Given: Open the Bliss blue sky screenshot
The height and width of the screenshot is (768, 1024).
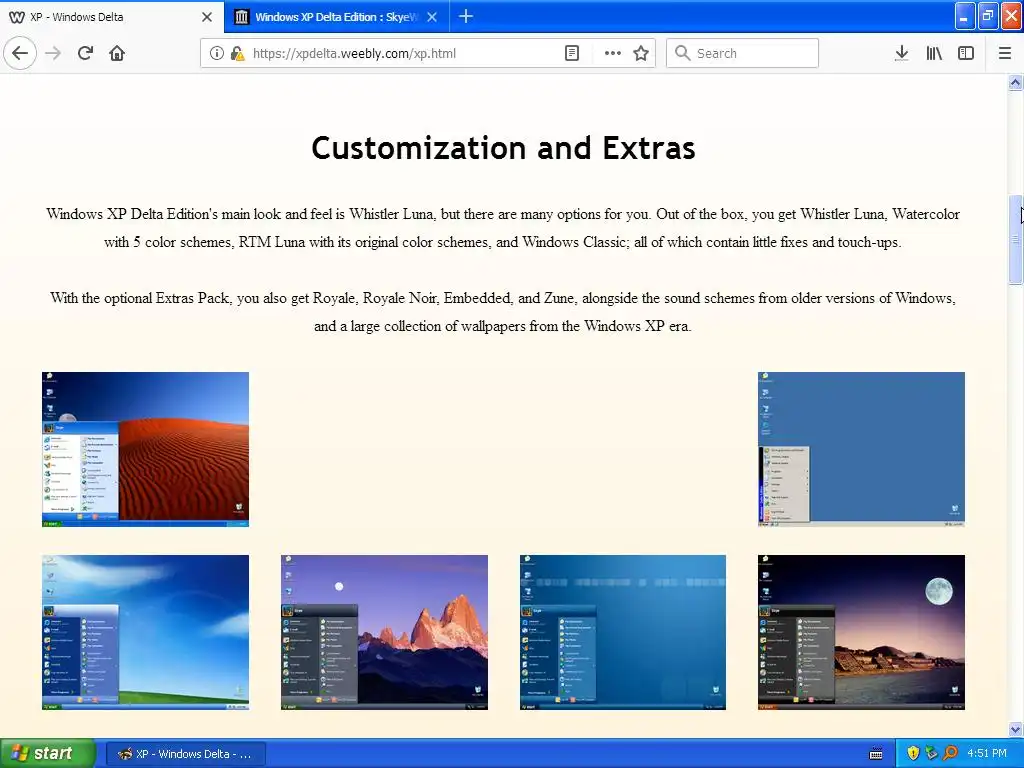Looking at the screenshot, I should click(x=145, y=632).
